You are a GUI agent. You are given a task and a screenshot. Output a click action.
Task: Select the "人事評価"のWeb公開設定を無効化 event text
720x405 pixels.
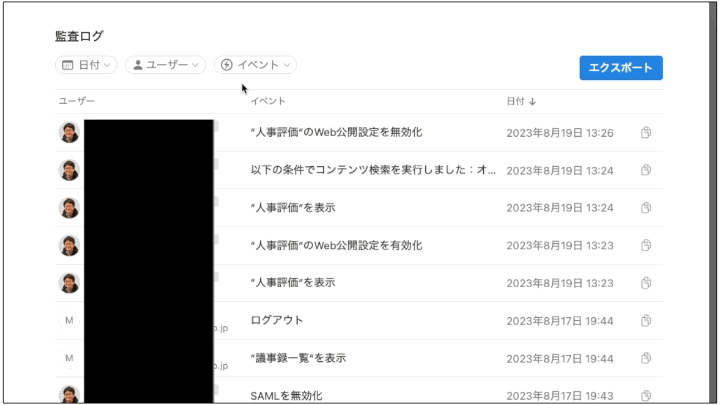coord(336,132)
